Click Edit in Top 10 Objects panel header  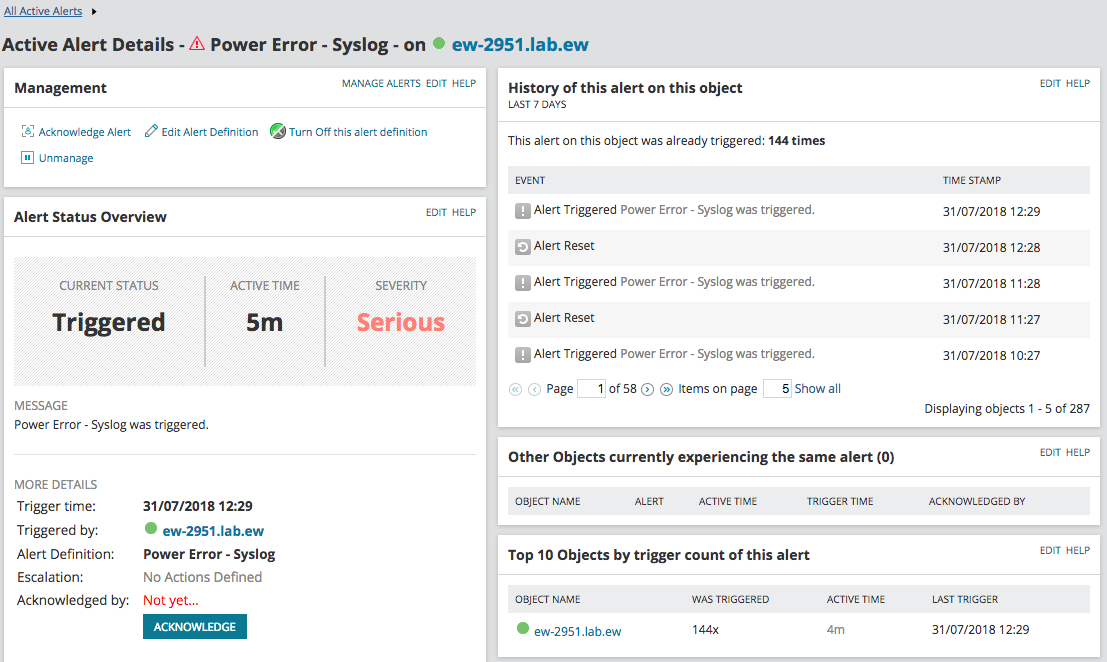[x=1050, y=550]
